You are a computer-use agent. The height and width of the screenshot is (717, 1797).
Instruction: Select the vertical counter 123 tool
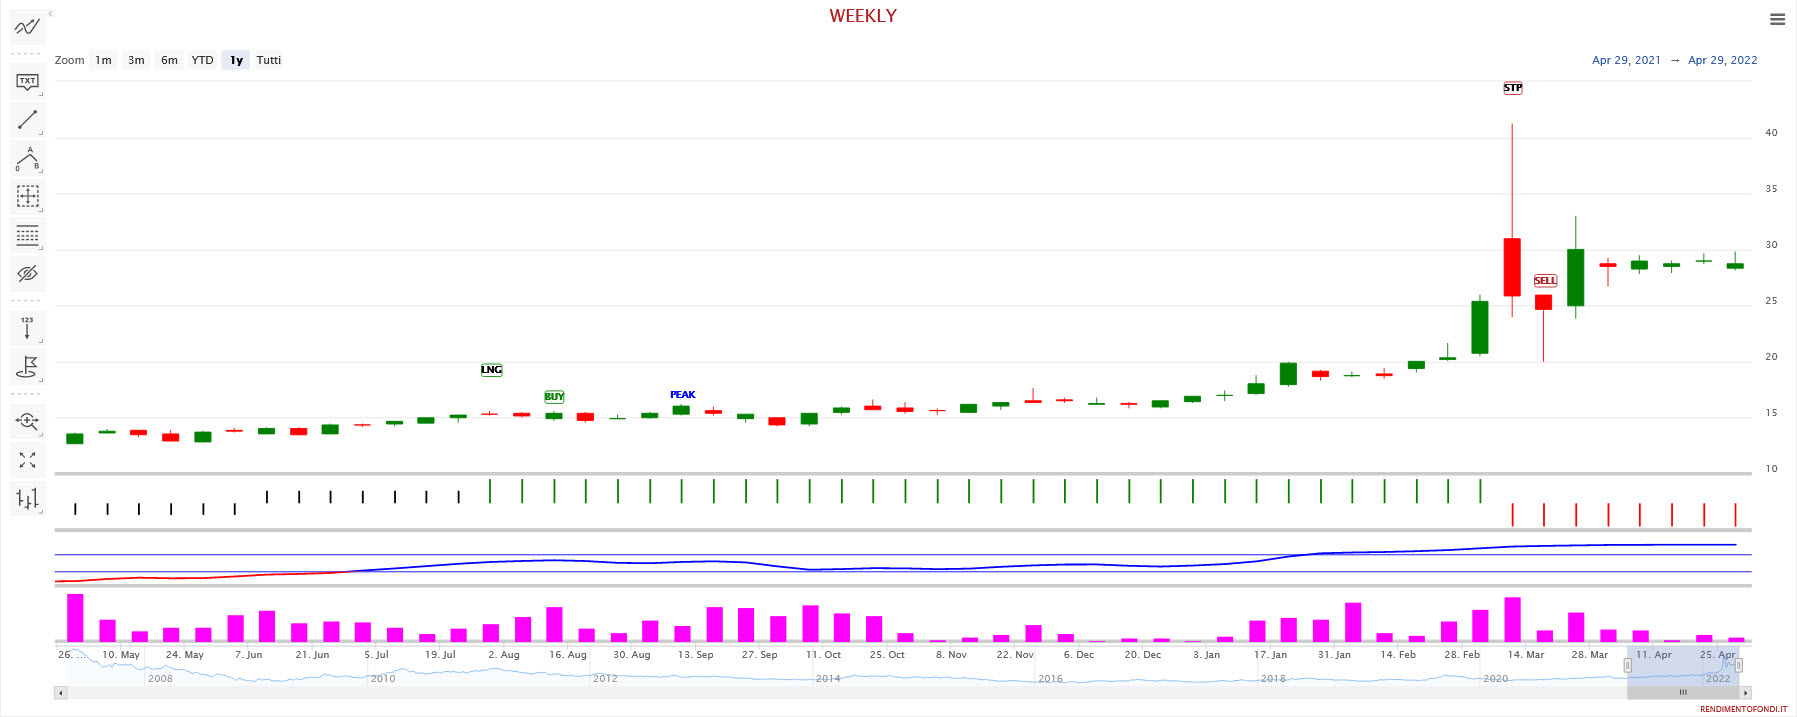point(27,328)
